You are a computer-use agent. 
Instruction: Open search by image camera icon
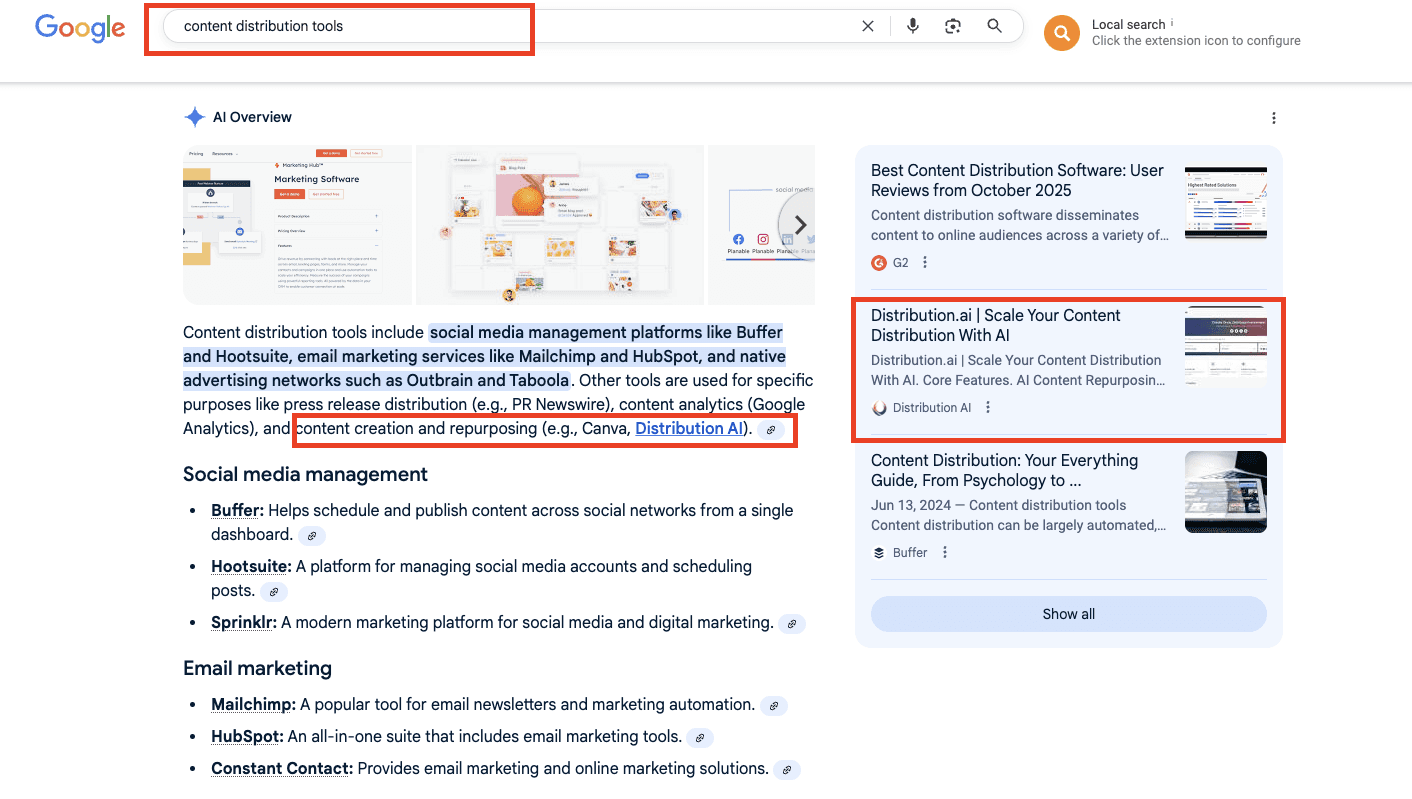tap(953, 26)
